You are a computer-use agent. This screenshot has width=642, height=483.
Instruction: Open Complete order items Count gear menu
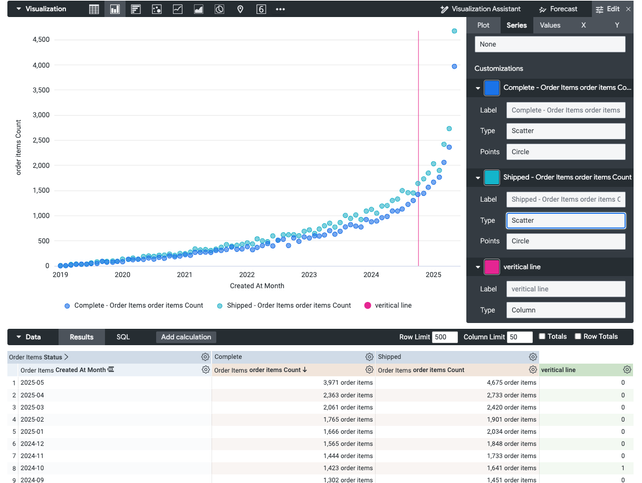(369, 370)
